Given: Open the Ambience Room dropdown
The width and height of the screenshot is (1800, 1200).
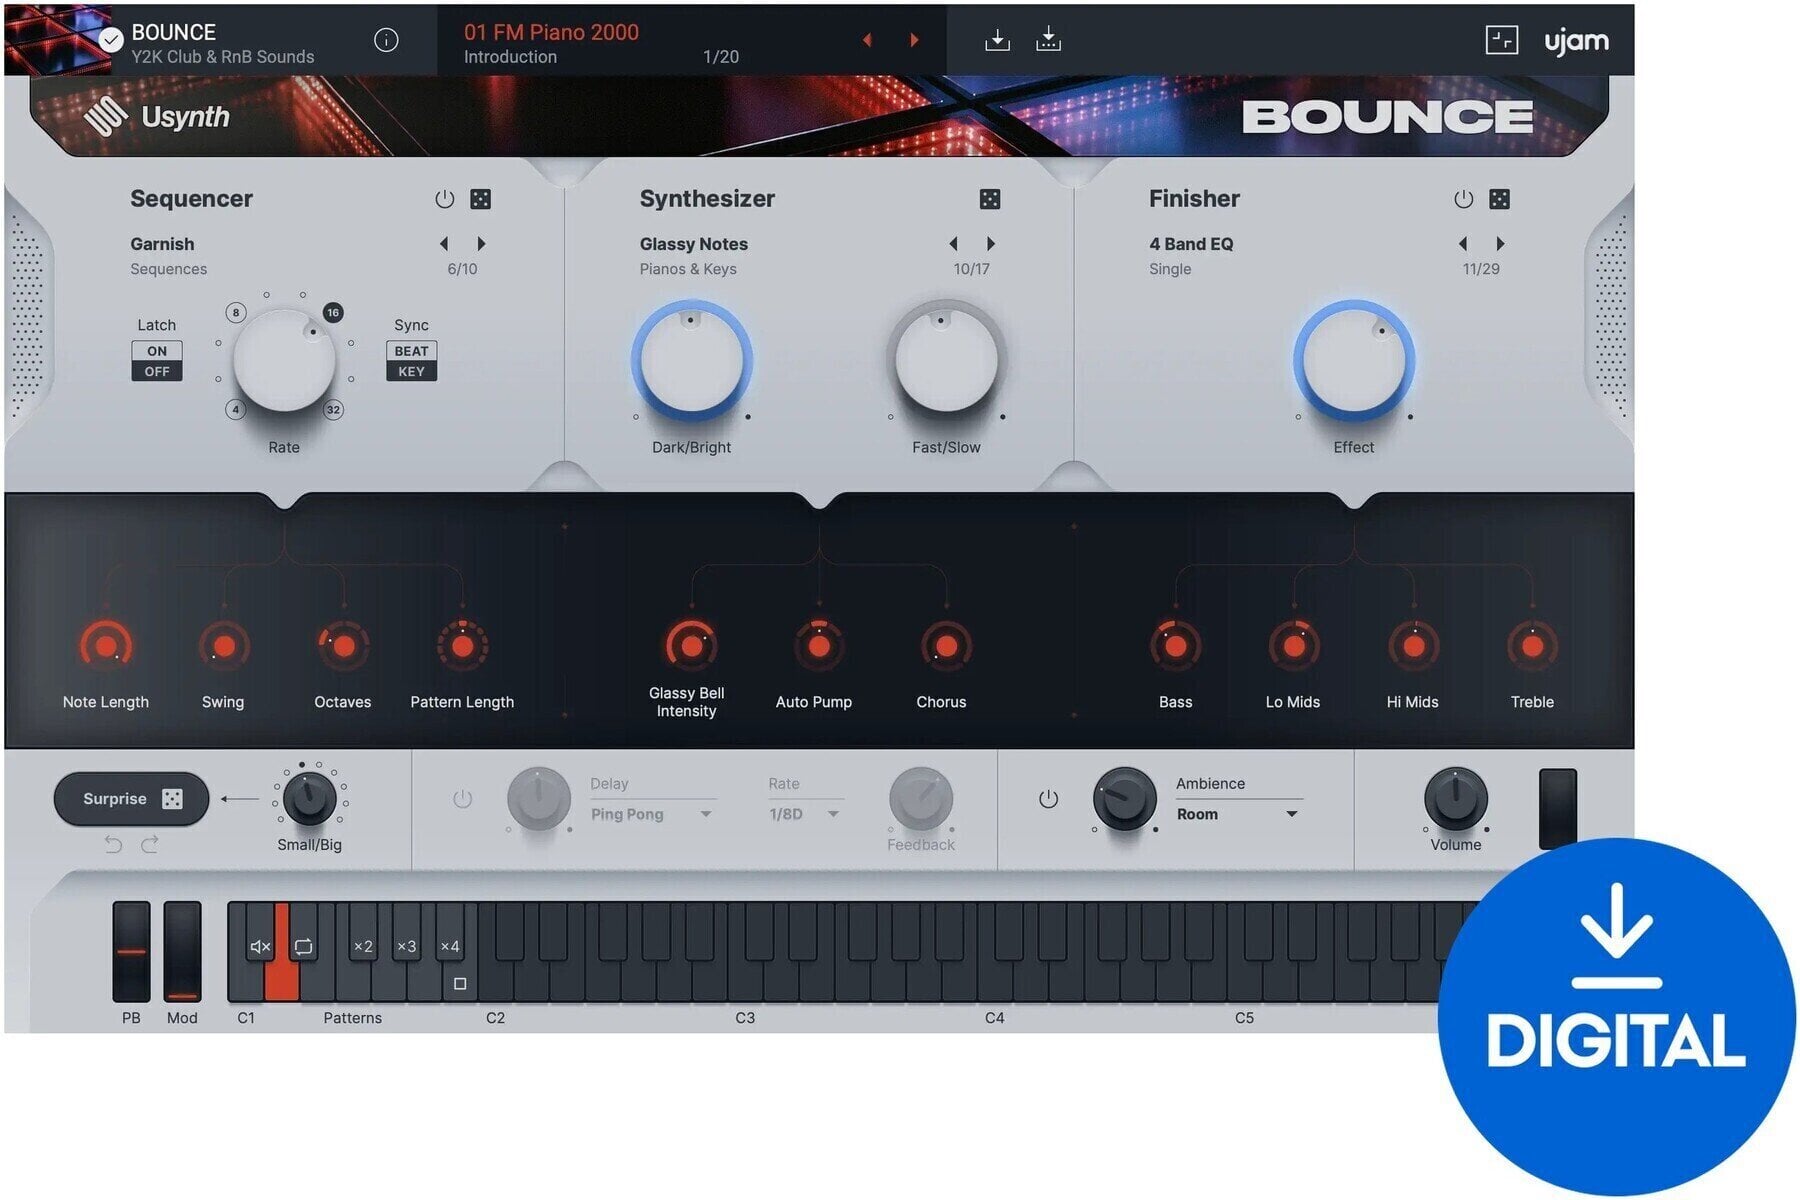Looking at the screenshot, I should point(1238,814).
